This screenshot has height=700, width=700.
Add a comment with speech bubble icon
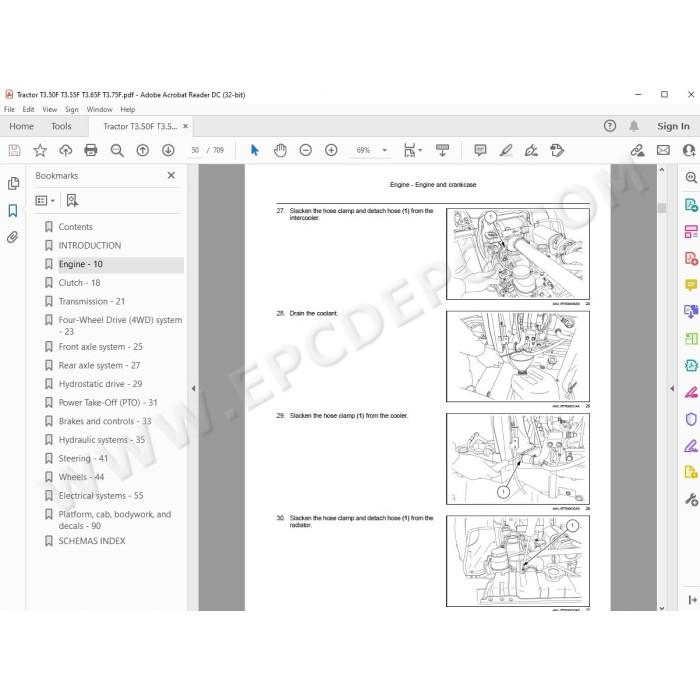click(x=480, y=150)
